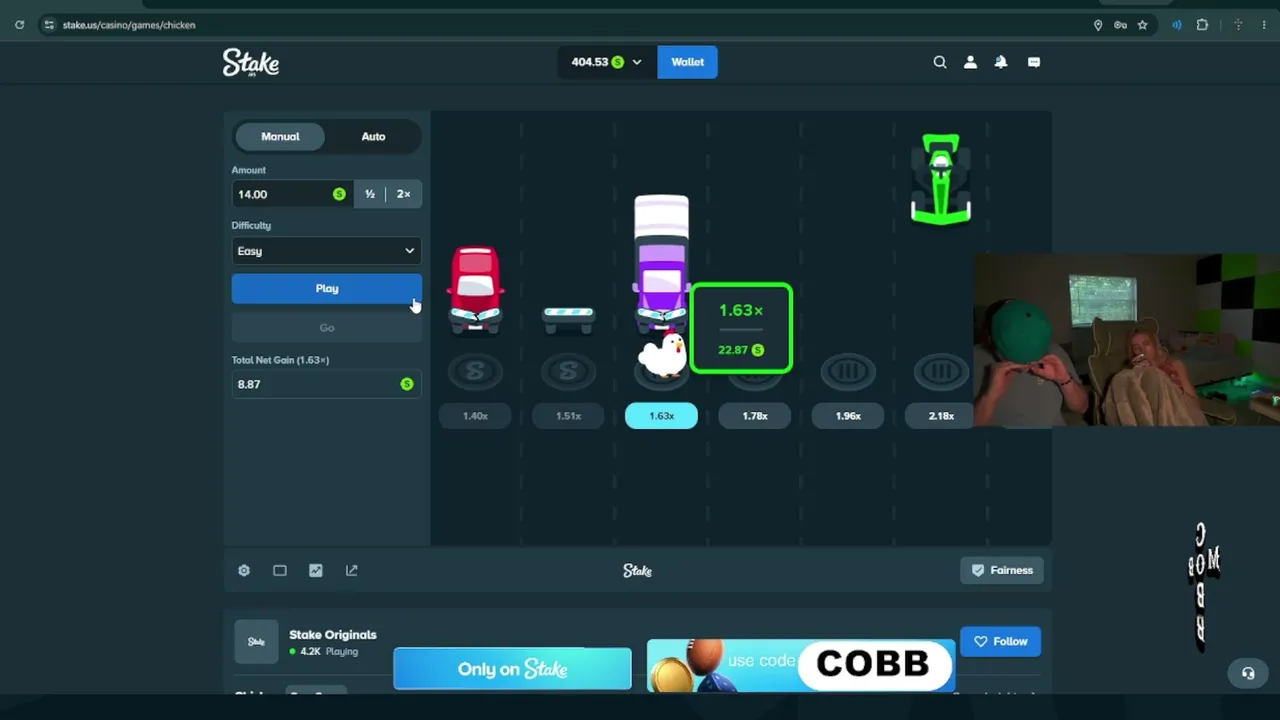
Task: Click the coin manhole under 1.51x lane
Action: point(568,372)
